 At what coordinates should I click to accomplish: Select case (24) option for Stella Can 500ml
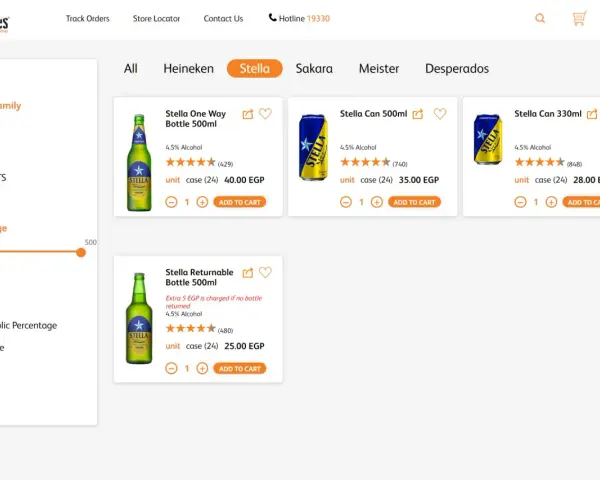click(376, 180)
